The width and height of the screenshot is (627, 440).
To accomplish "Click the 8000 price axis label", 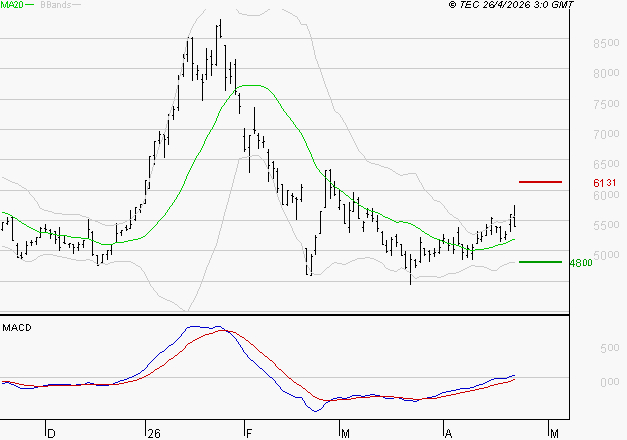I will (x=606, y=73).
